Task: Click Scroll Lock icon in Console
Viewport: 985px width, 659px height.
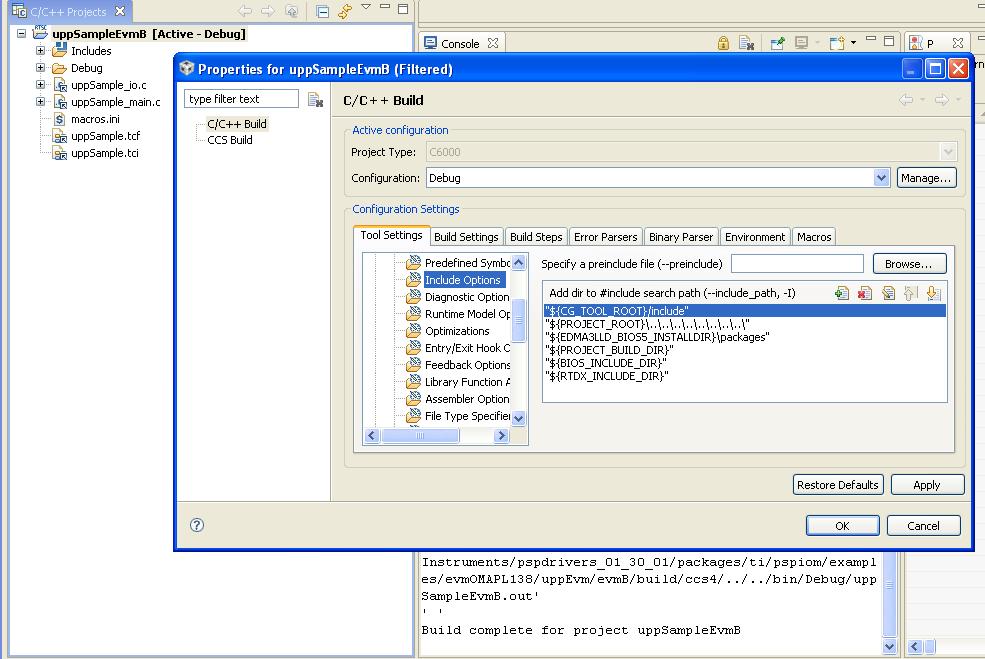Action: click(723, 43)
